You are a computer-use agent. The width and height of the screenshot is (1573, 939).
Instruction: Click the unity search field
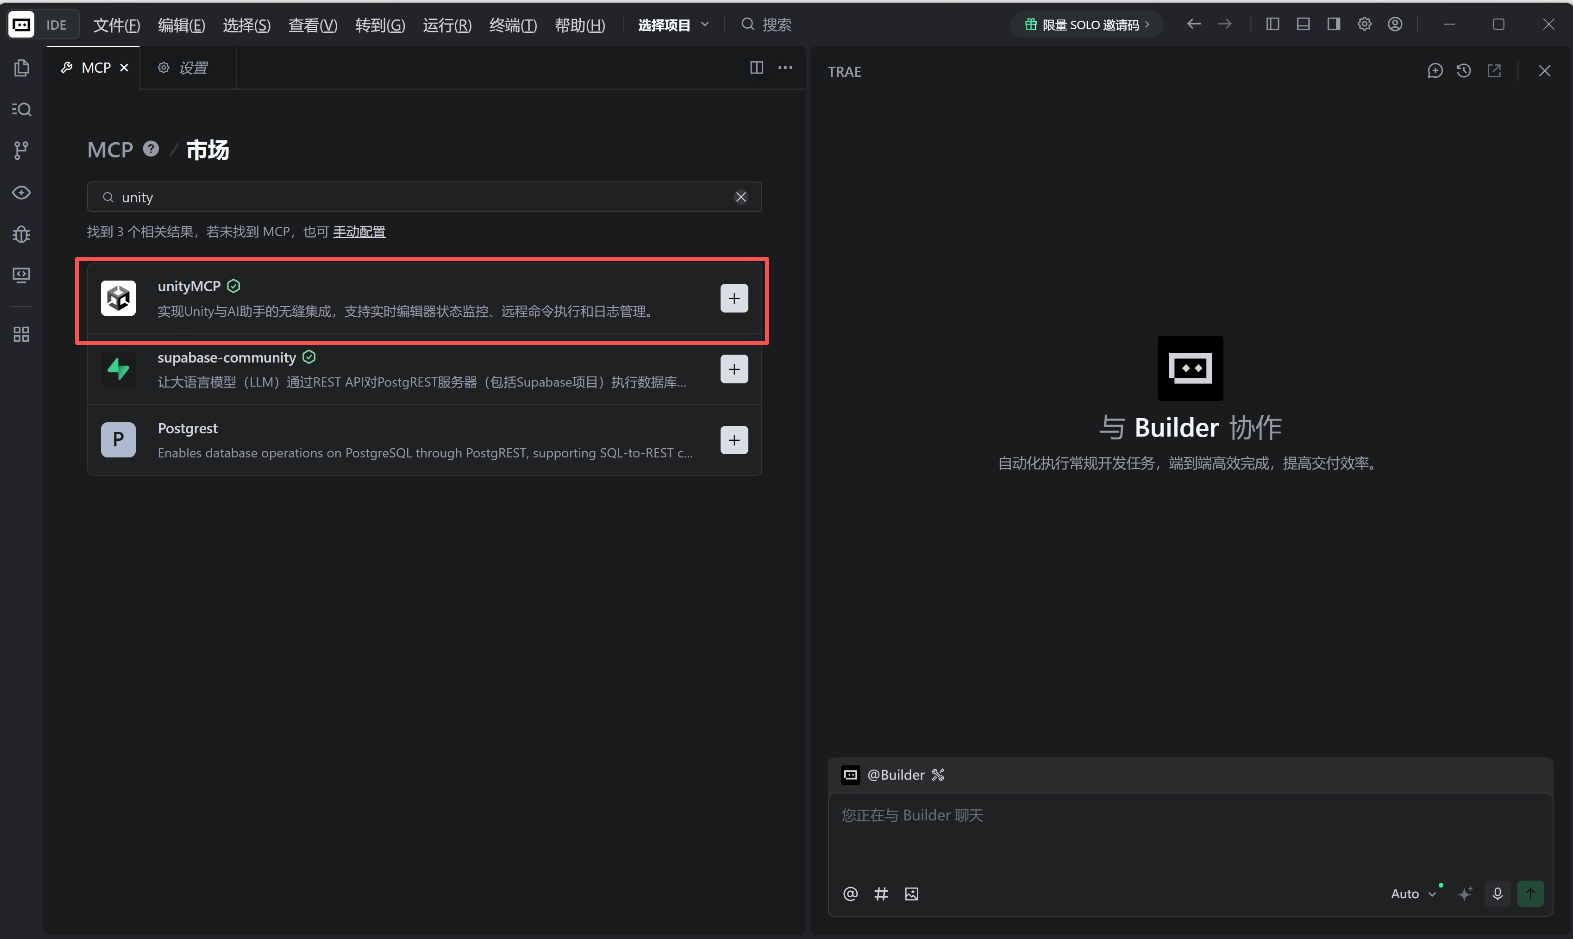pos(424,197)
